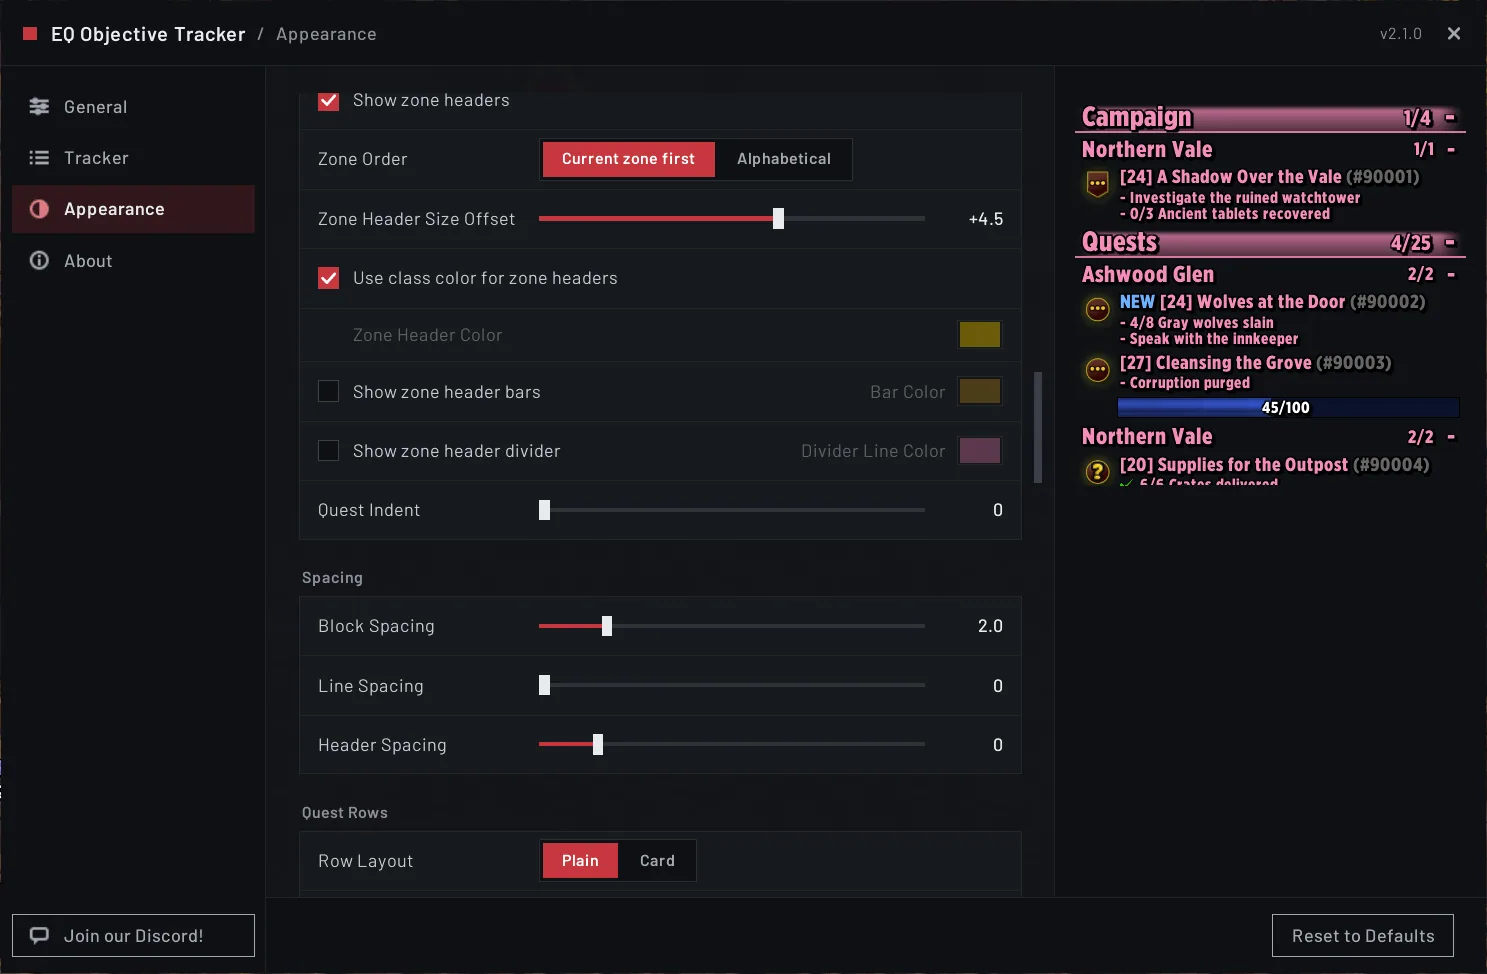Click the About info icon

click(39, 260)
